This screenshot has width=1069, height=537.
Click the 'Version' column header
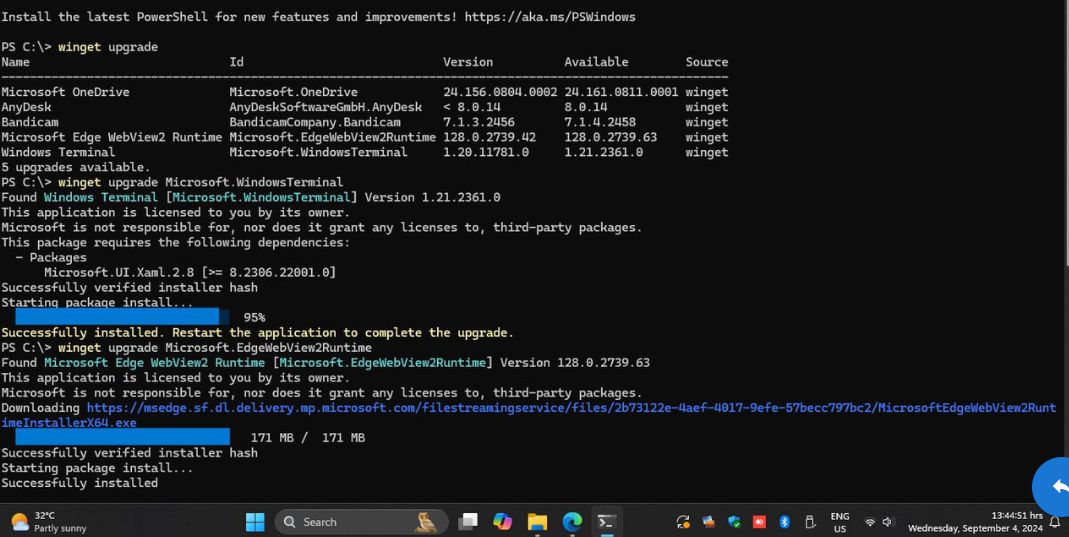click(x=468, y=62)
